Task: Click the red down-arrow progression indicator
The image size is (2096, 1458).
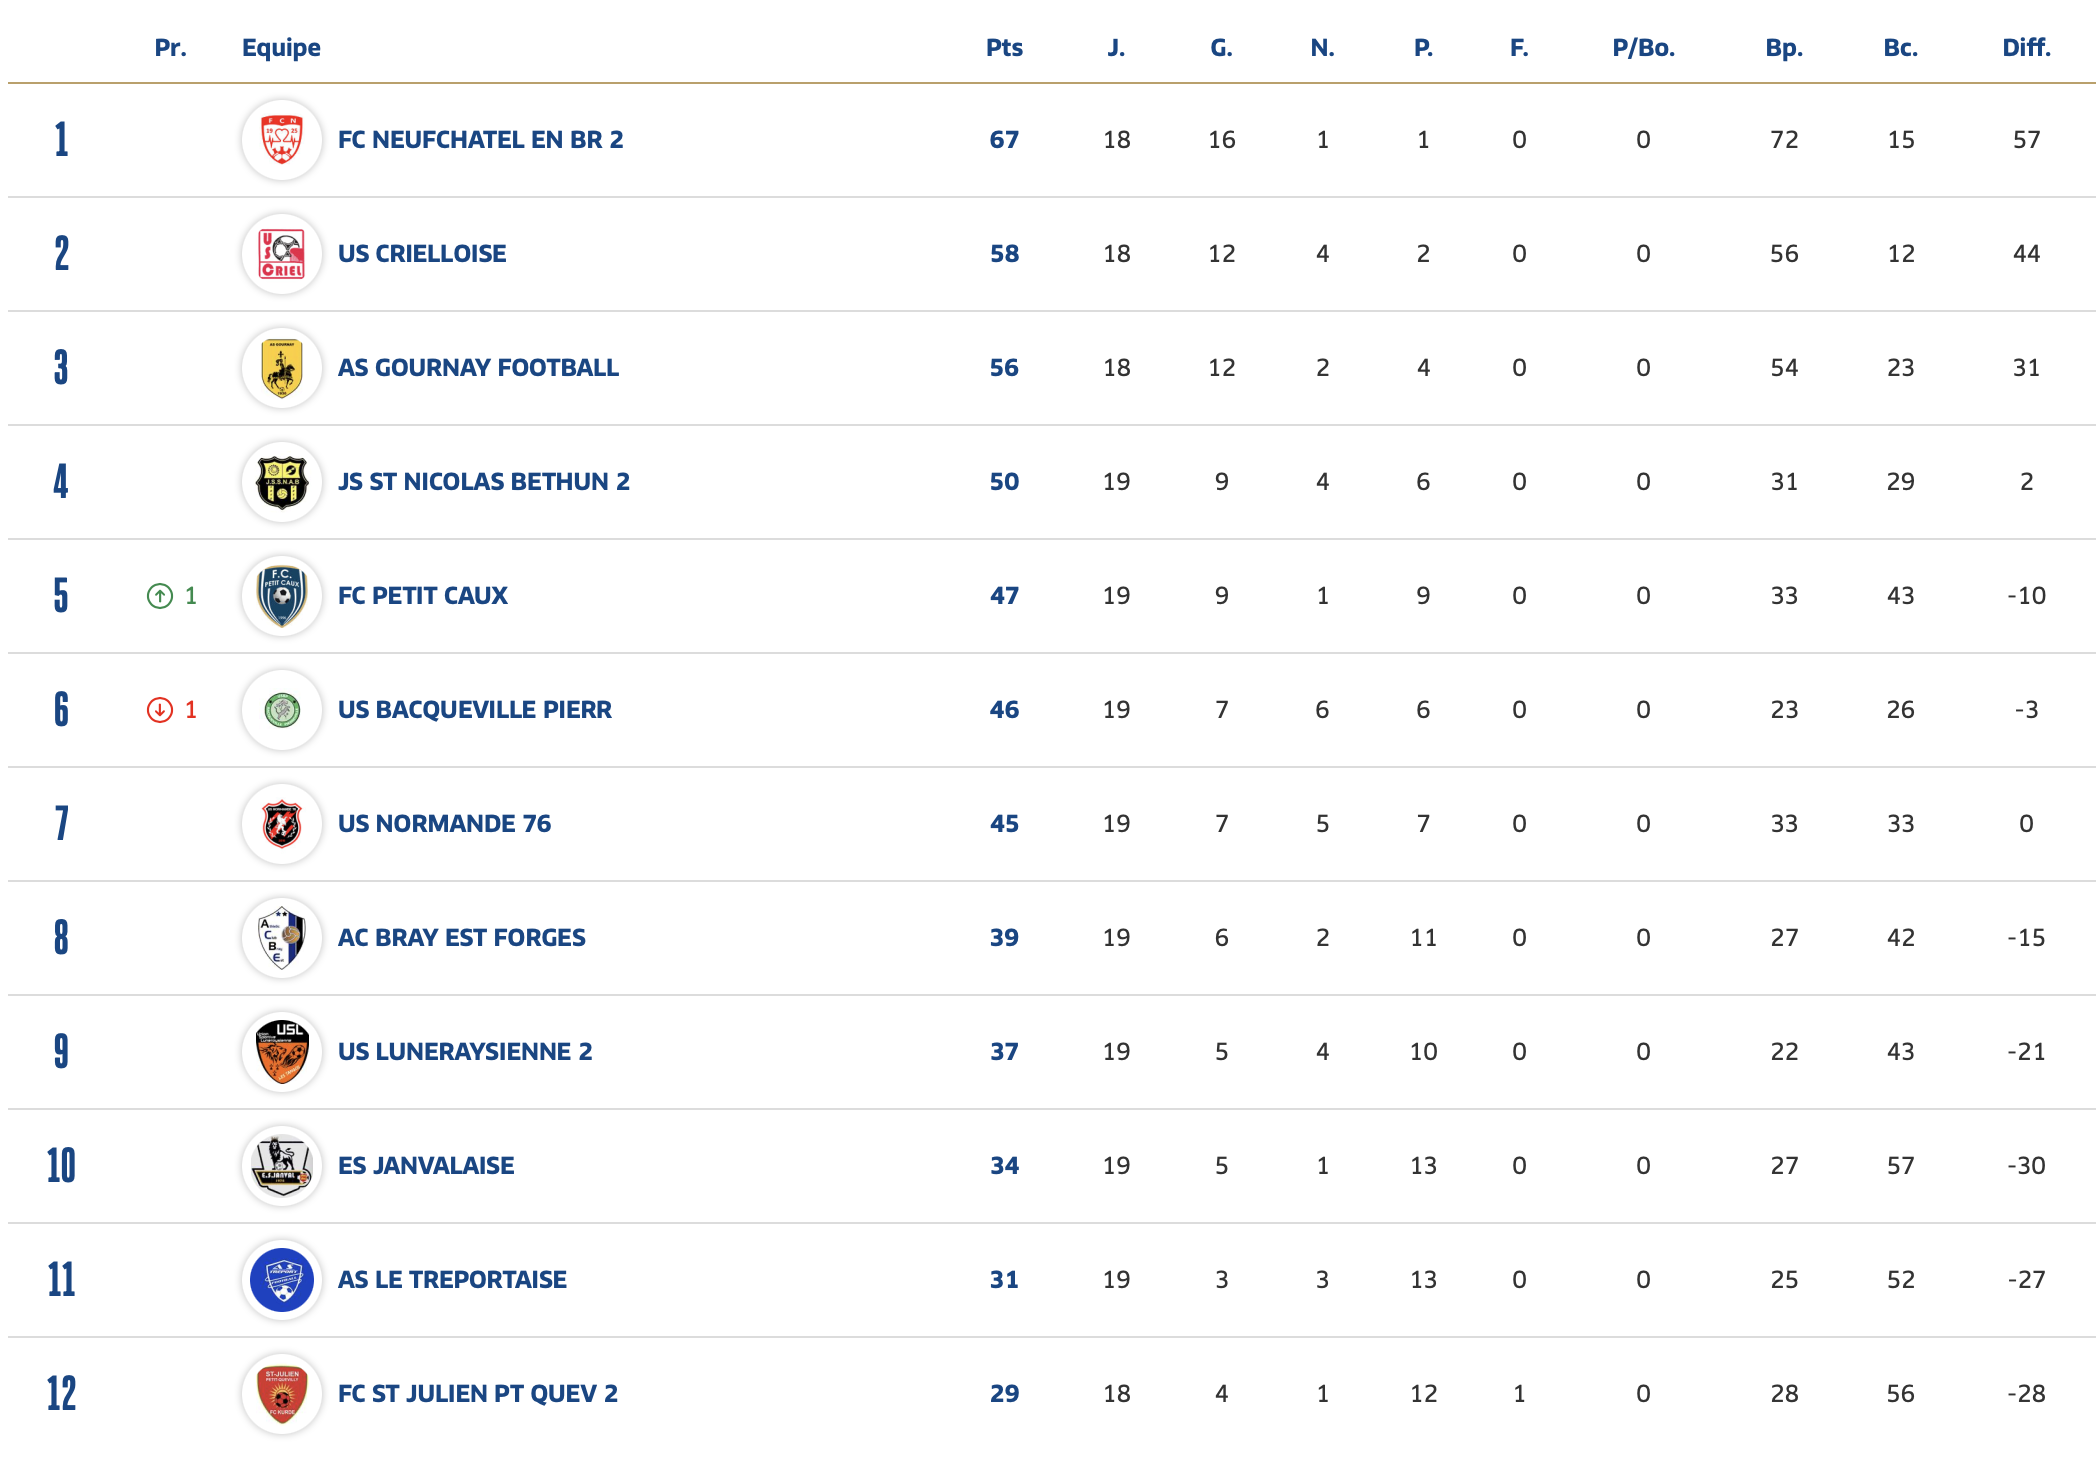Action: tap(160, 710)
